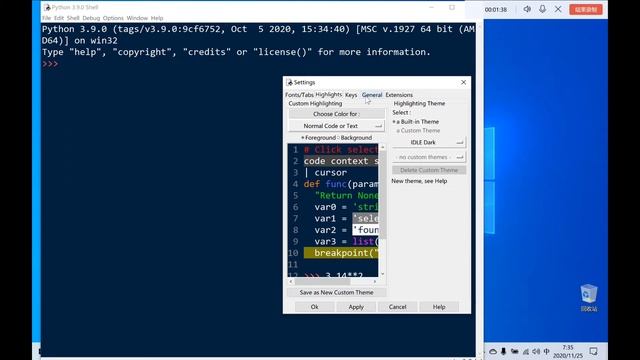Screen dimensions: 640x360
Task: Switch to the General tab
Action: click(x=372, y=95)
